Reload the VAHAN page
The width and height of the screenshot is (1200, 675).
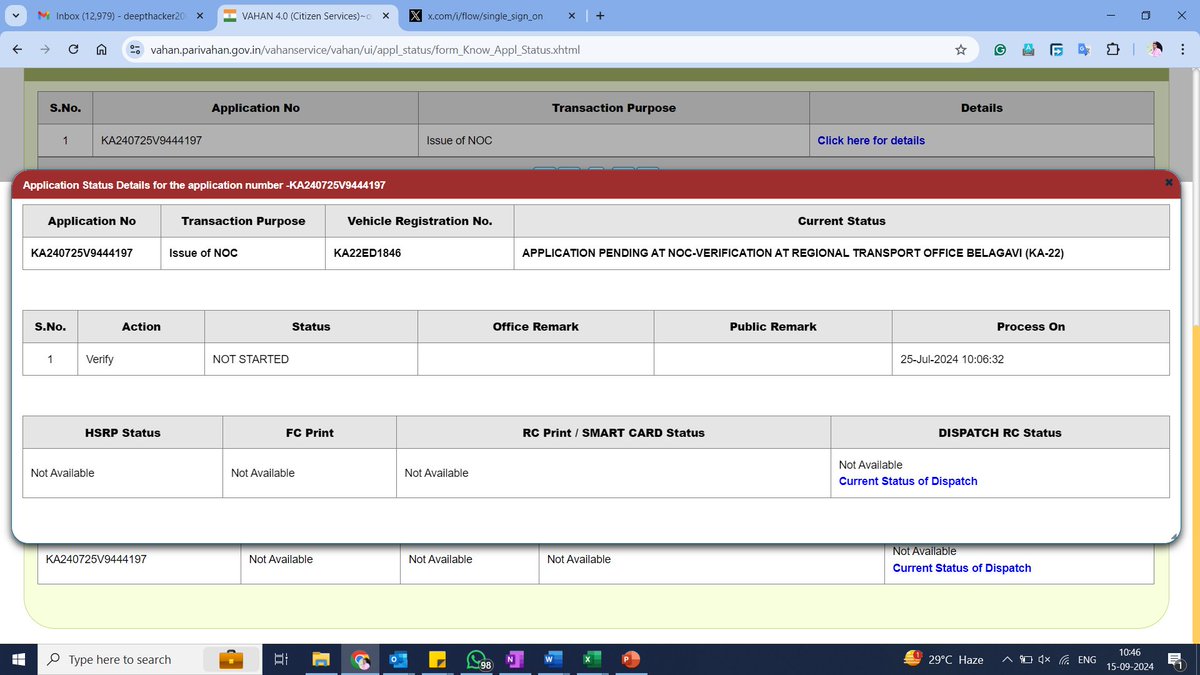74,49
